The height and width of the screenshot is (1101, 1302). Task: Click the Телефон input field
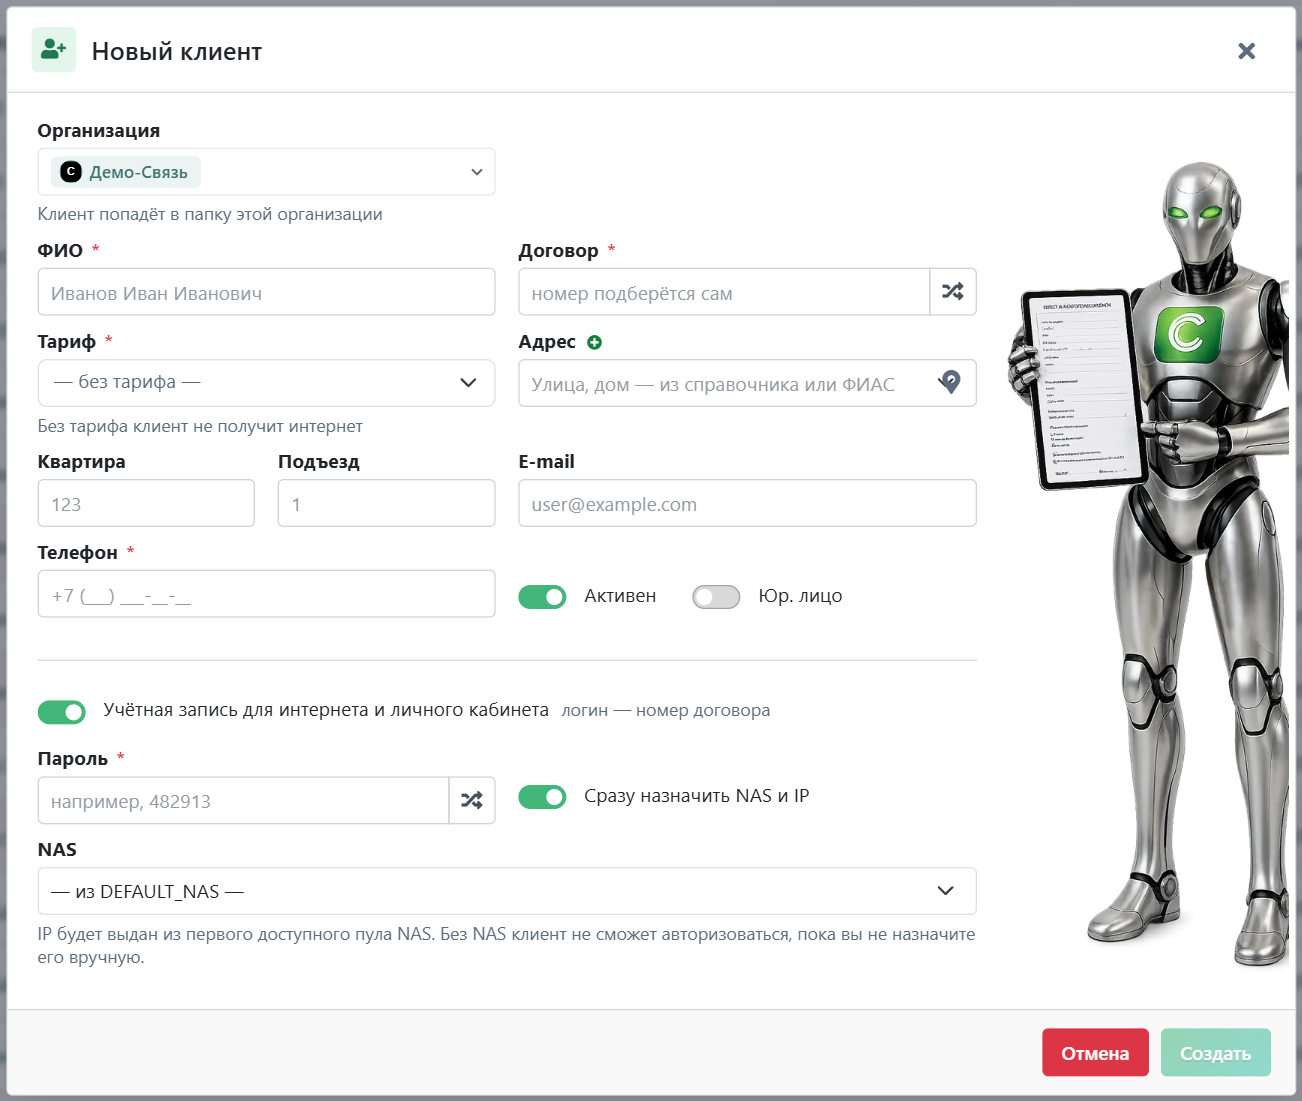coord(266,594)
